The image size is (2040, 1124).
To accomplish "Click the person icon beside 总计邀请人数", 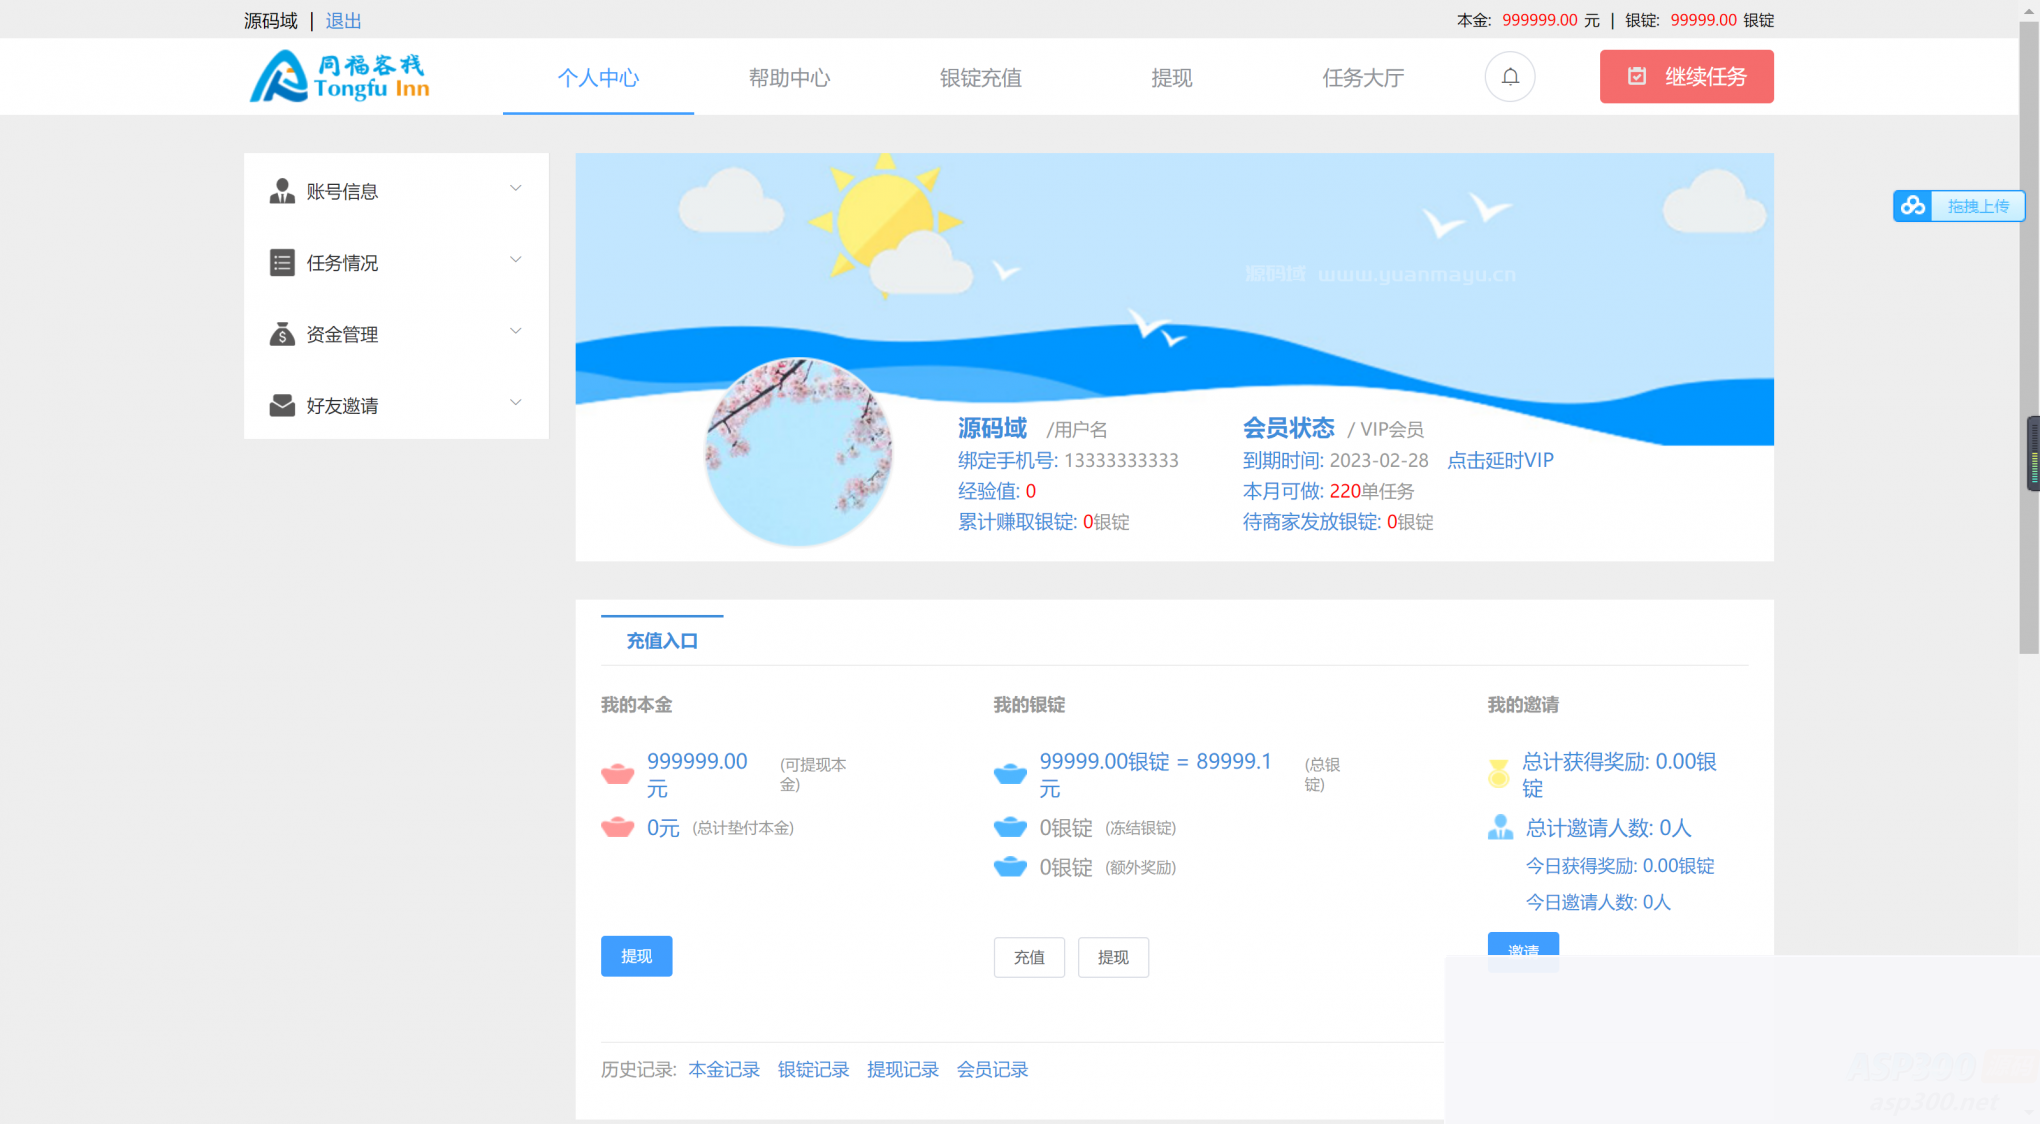I will (x=1499, y=827).
